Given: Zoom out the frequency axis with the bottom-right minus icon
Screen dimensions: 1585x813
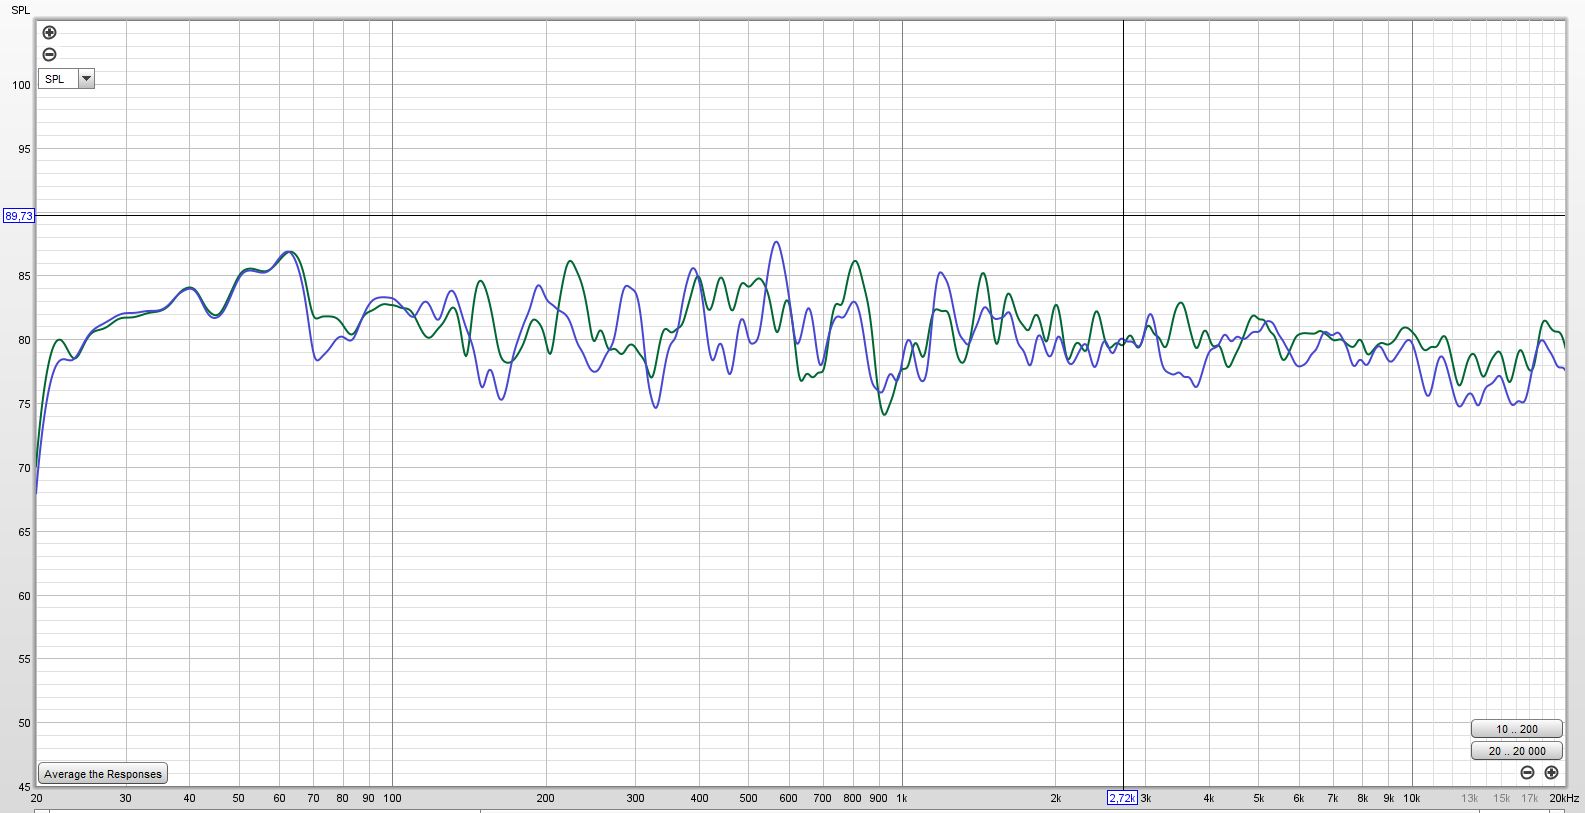Looking at the screenshot, I should click(x=1527, y=773).
